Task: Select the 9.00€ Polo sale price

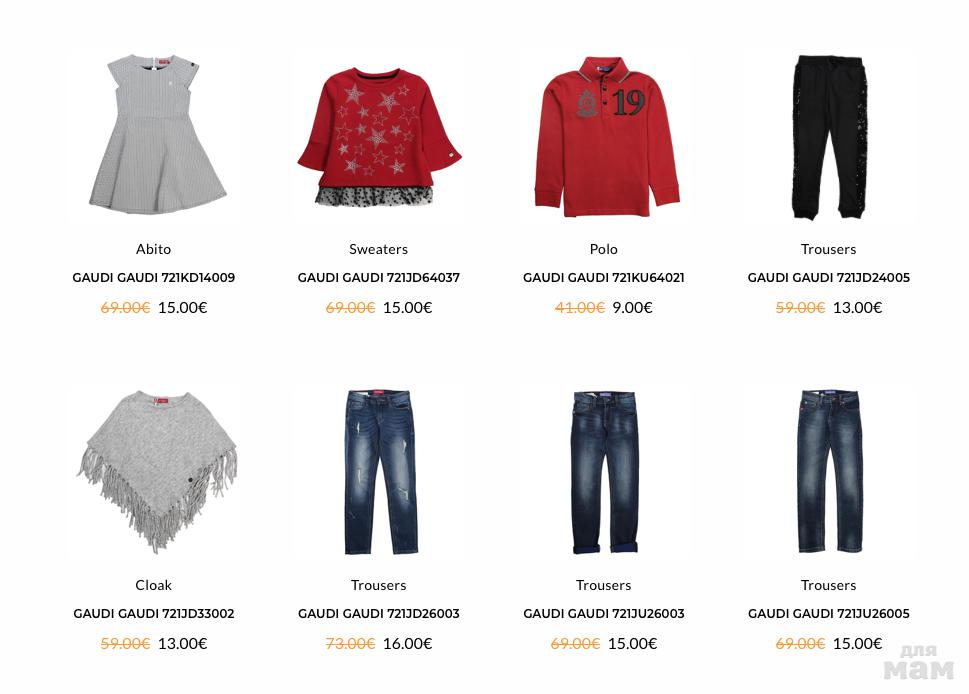Action: (632, 307)
